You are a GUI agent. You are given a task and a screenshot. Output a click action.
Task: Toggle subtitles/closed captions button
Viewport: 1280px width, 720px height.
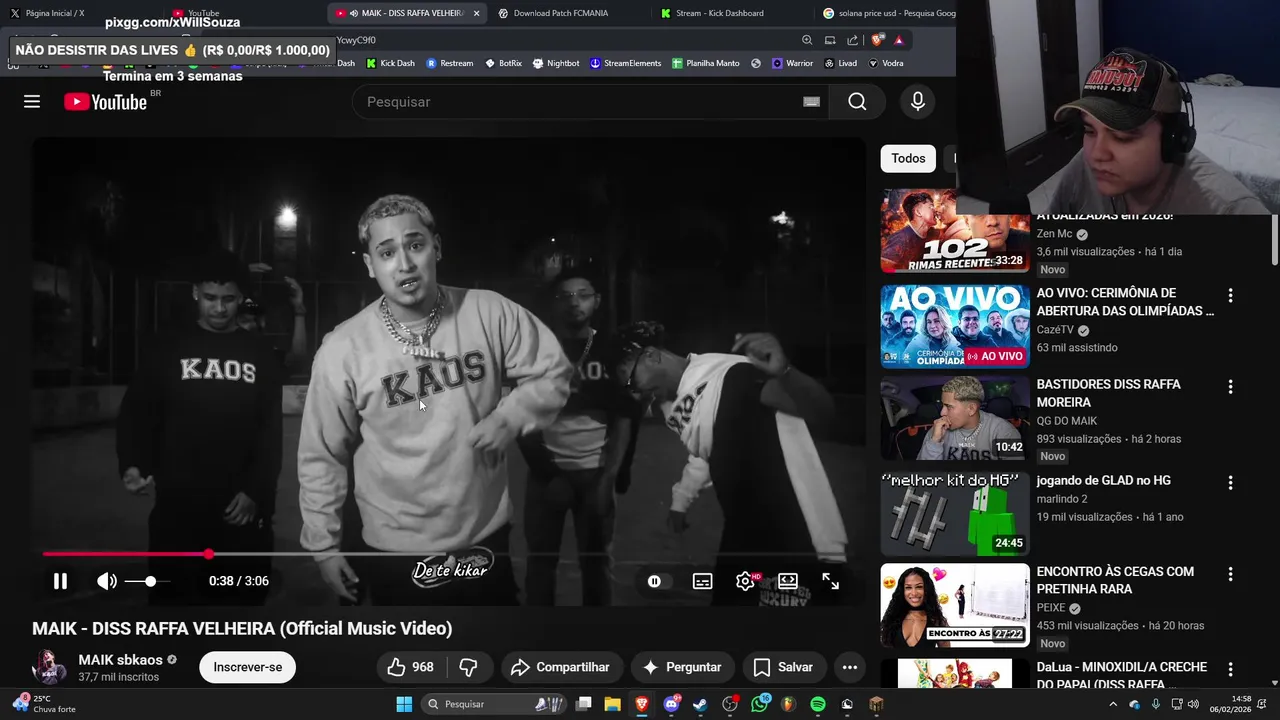[703, 581]
